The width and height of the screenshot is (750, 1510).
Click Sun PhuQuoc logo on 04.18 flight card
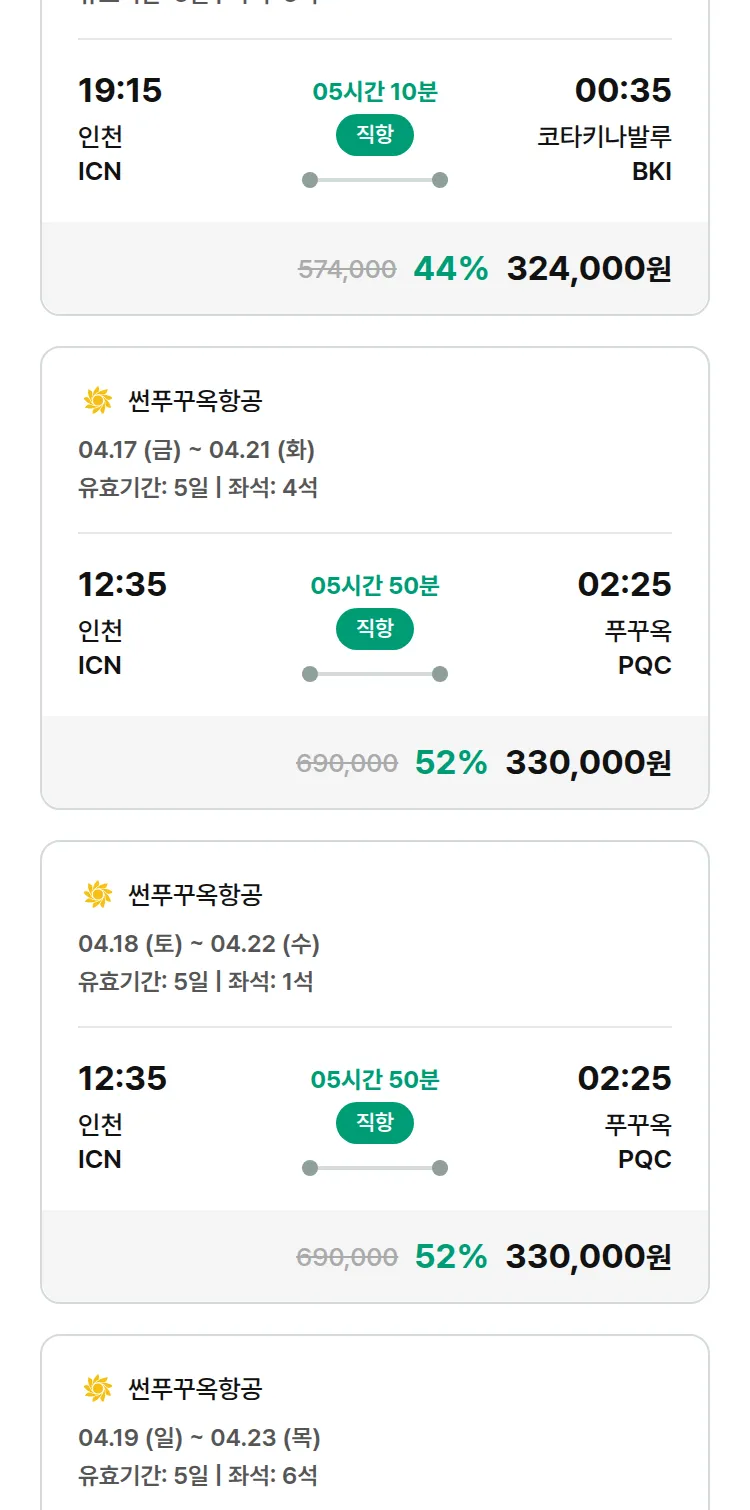[x=97, y=894]
